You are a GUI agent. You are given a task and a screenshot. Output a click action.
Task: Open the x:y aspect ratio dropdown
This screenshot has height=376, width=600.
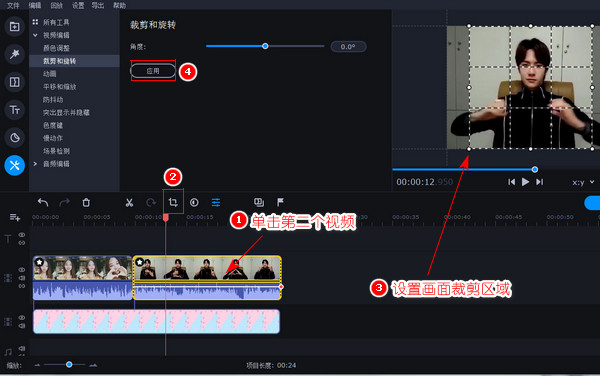point(584,182)
